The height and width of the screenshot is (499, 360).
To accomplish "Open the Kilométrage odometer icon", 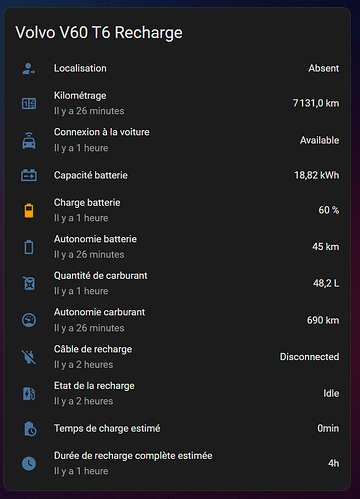I will (x=29, y=104).
